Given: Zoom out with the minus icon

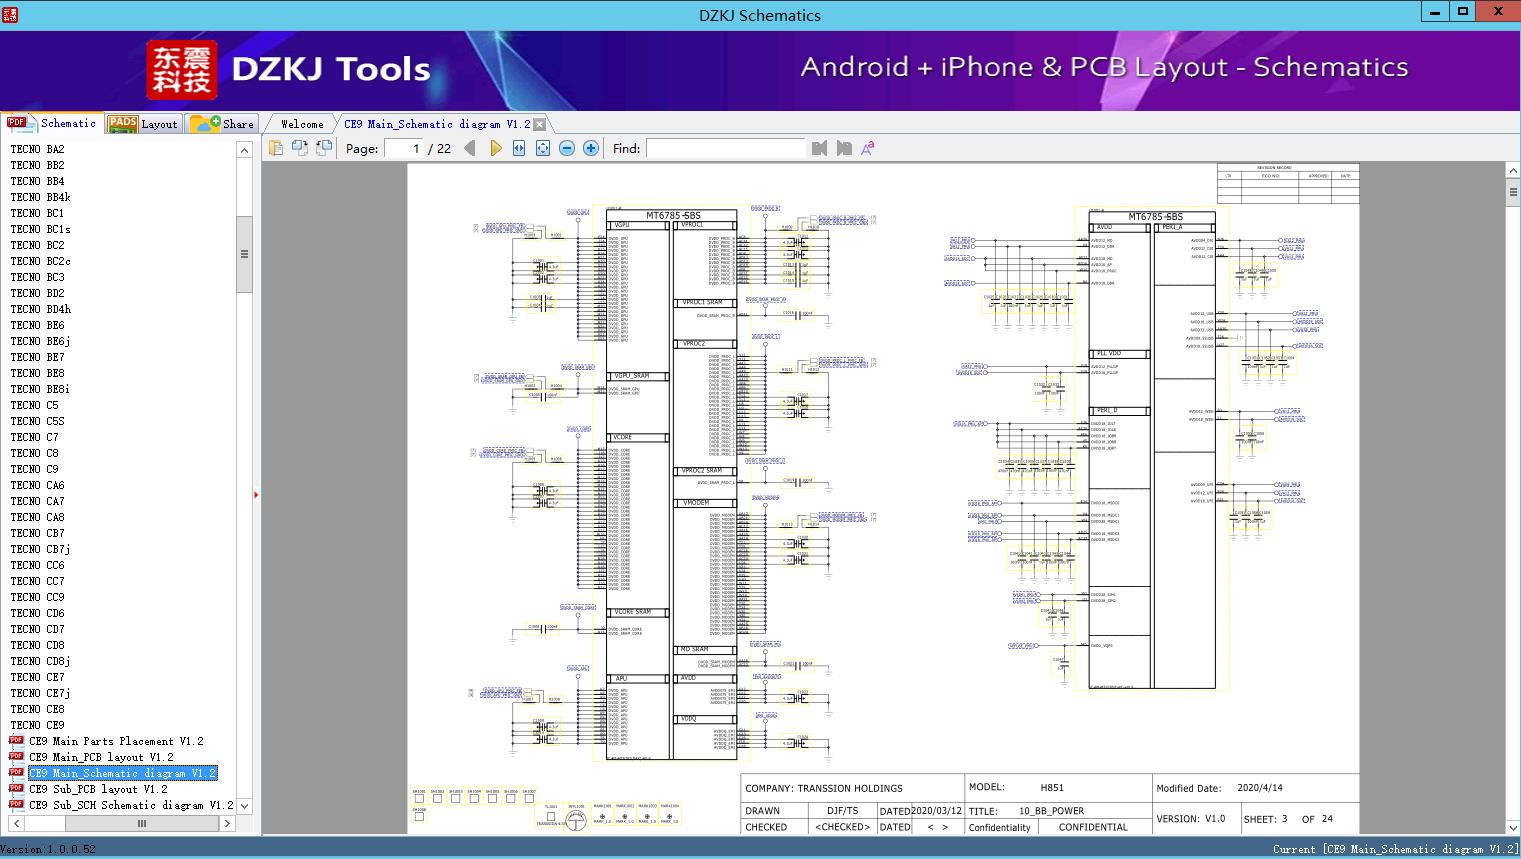Looking at the screenshot, I should (x=567, y=148).
